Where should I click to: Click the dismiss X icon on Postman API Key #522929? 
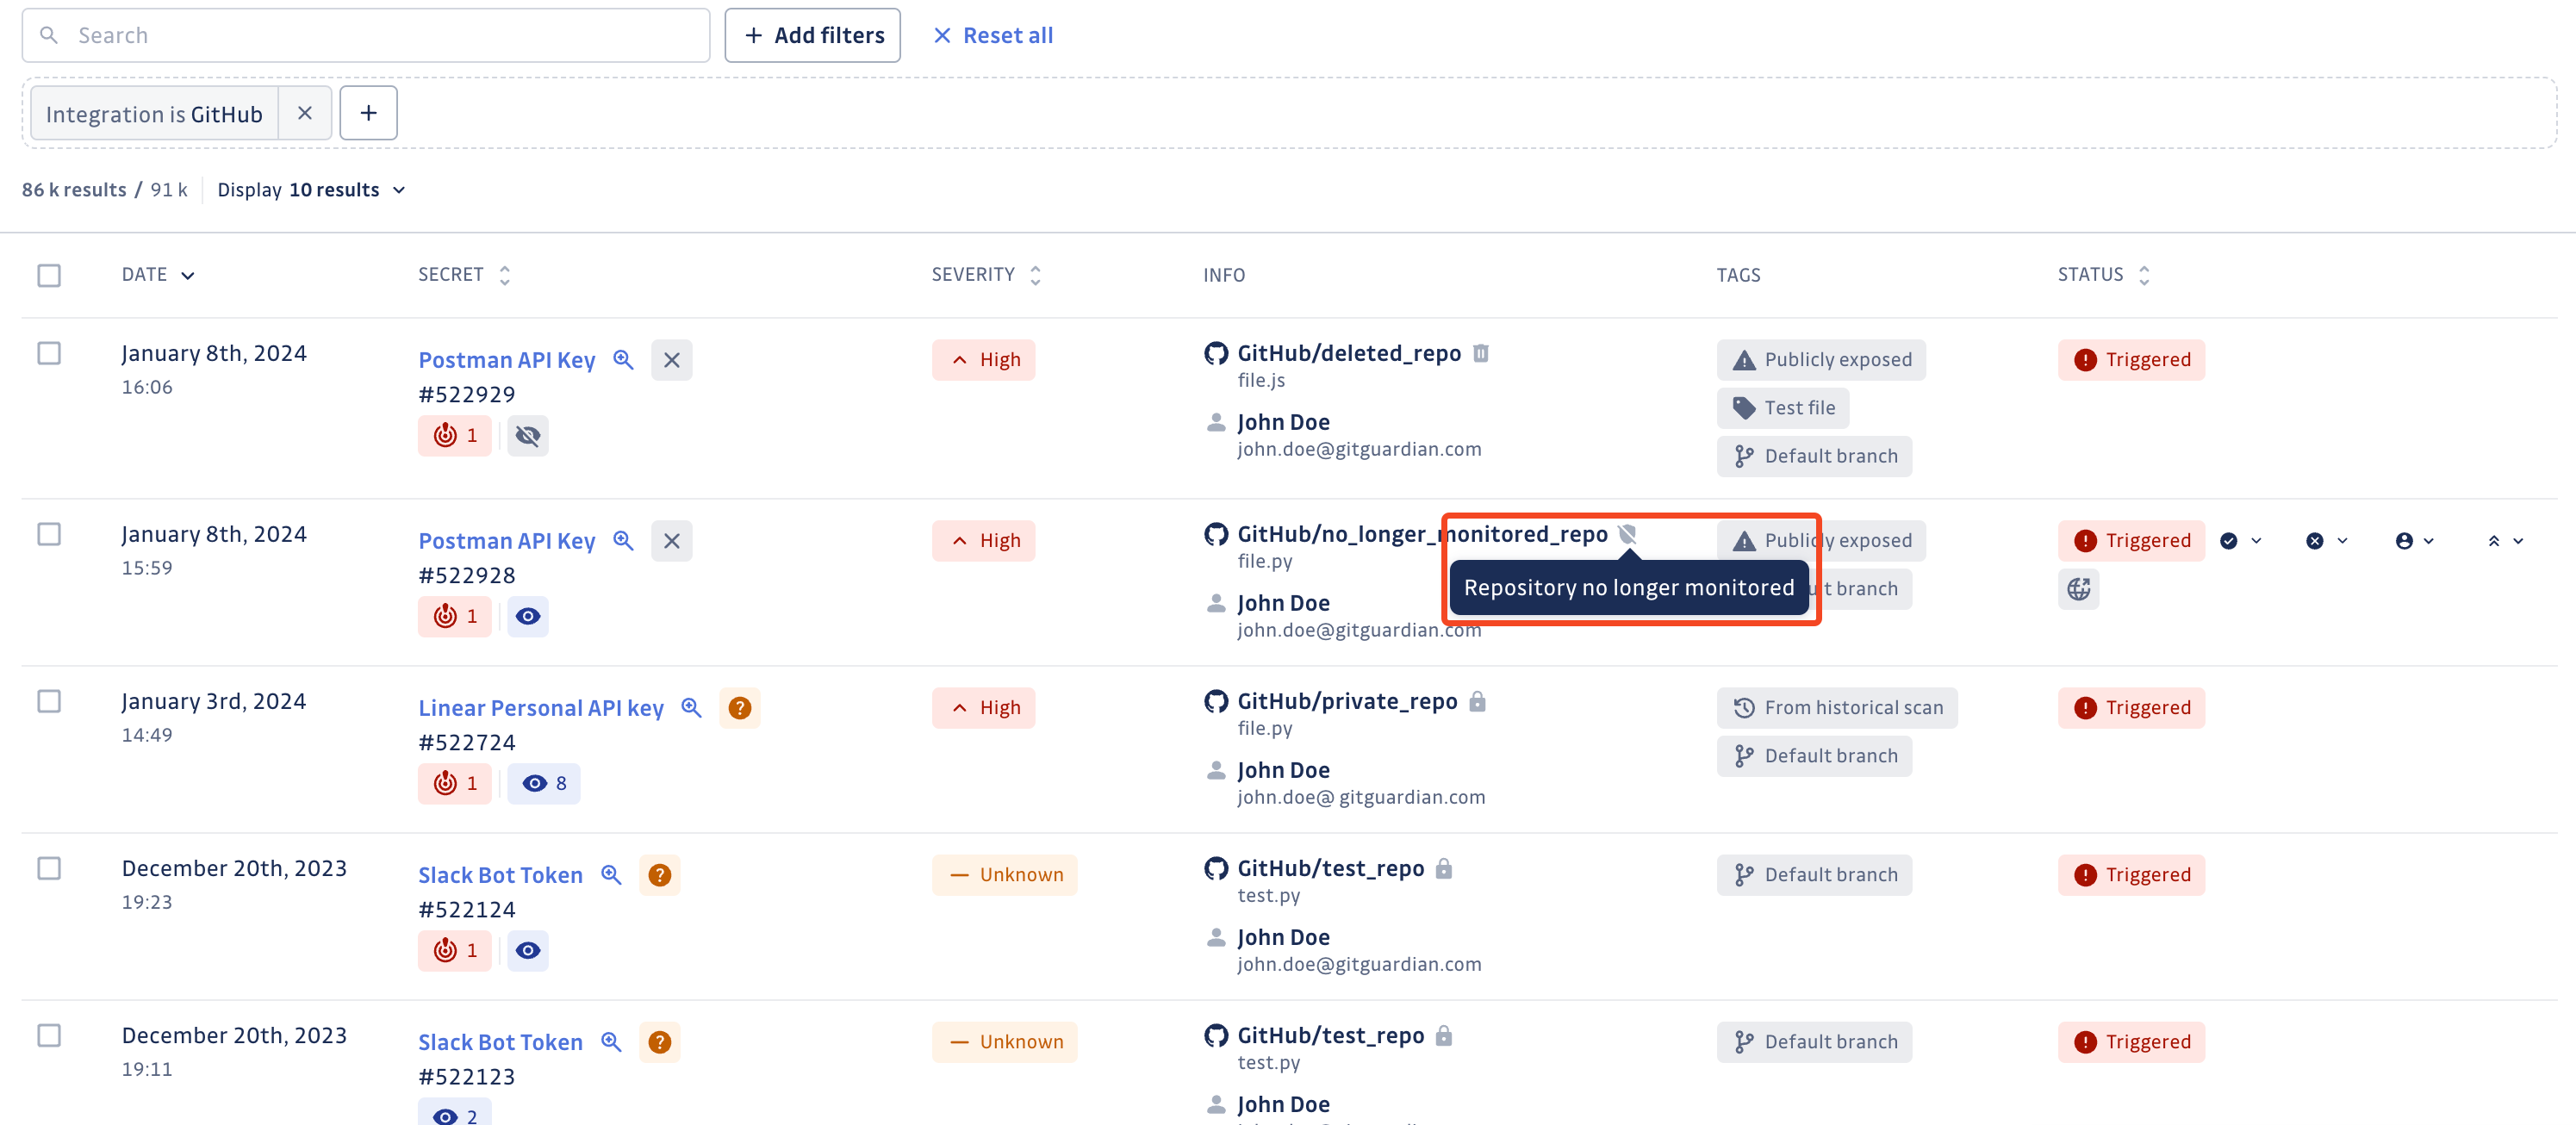670,358
